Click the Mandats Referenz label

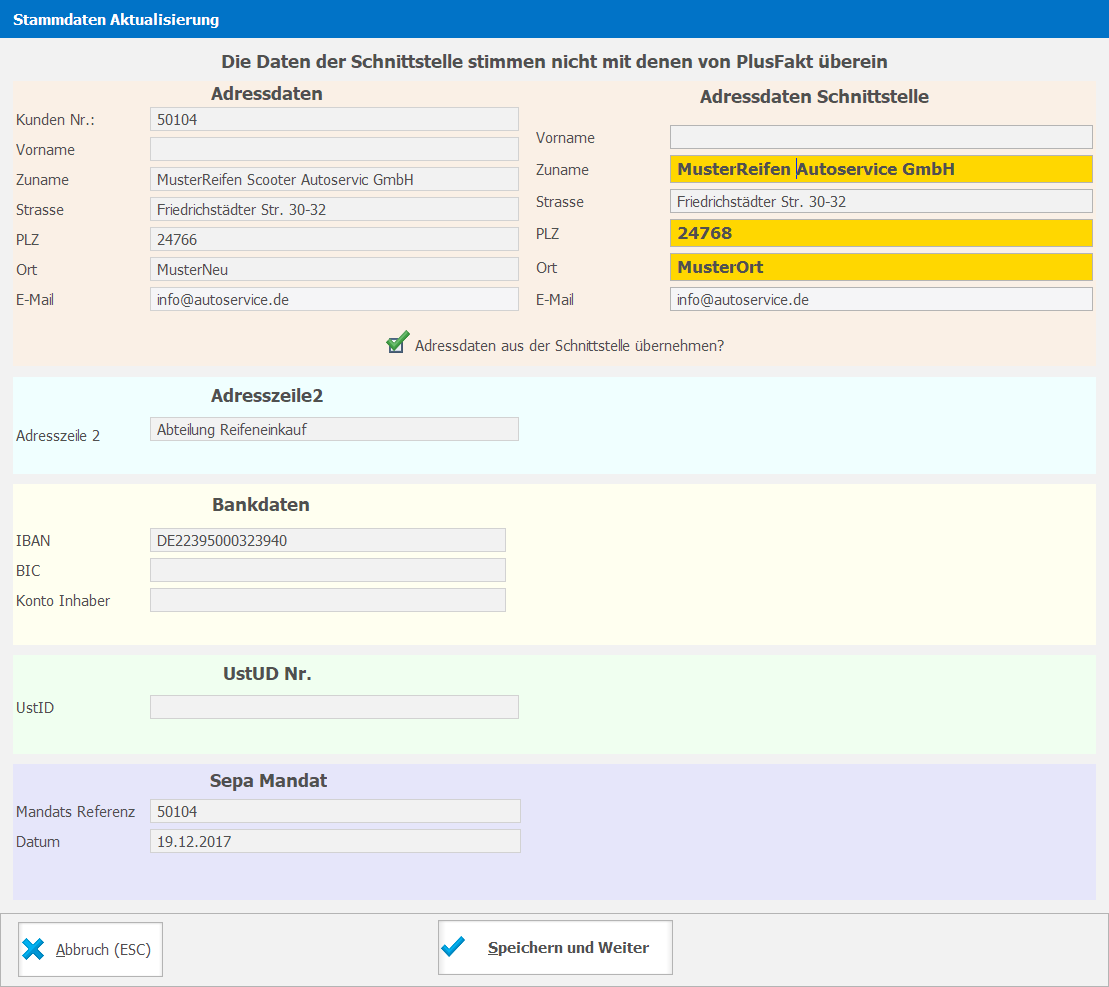click(75, 812)
